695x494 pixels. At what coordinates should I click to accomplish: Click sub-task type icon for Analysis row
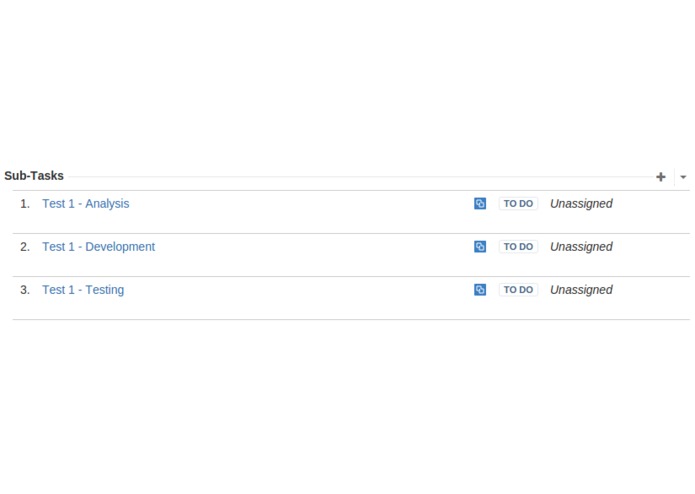[480, 203]
